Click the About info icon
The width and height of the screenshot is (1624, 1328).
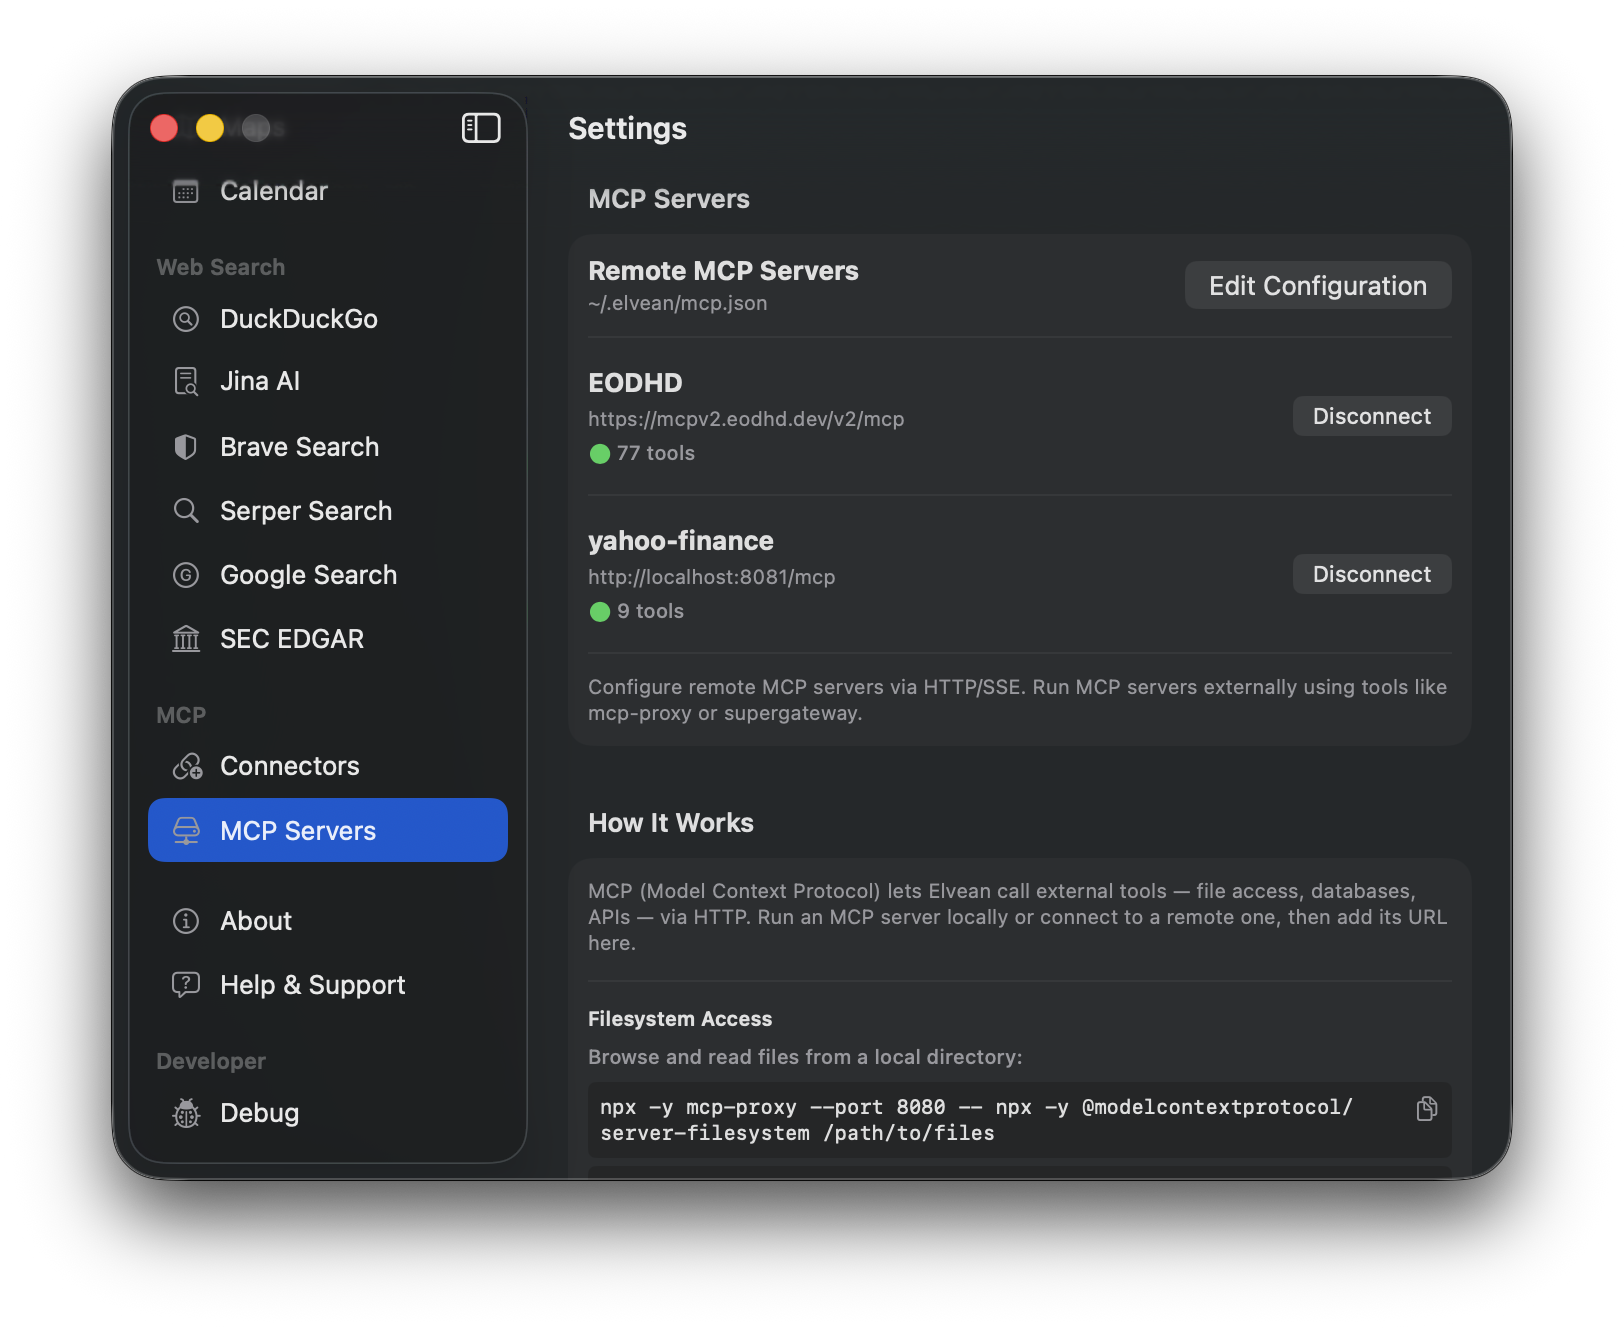[186, 921]
